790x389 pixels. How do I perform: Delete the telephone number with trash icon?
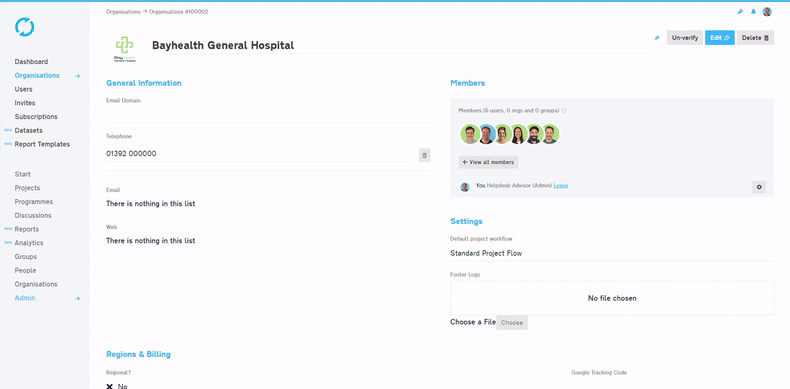click(424, 155)
